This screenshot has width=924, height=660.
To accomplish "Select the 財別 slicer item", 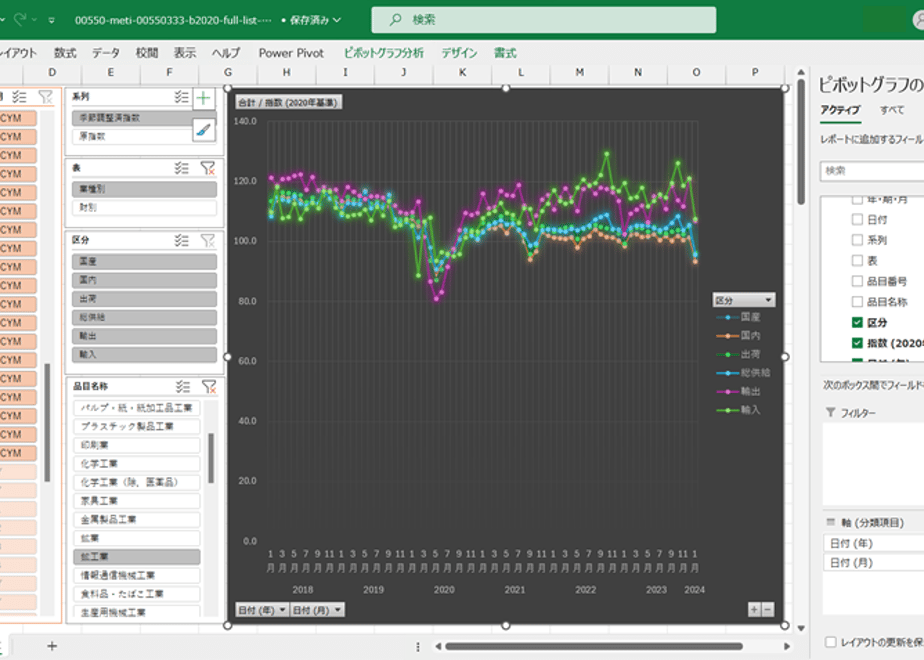I will [144, 207].
